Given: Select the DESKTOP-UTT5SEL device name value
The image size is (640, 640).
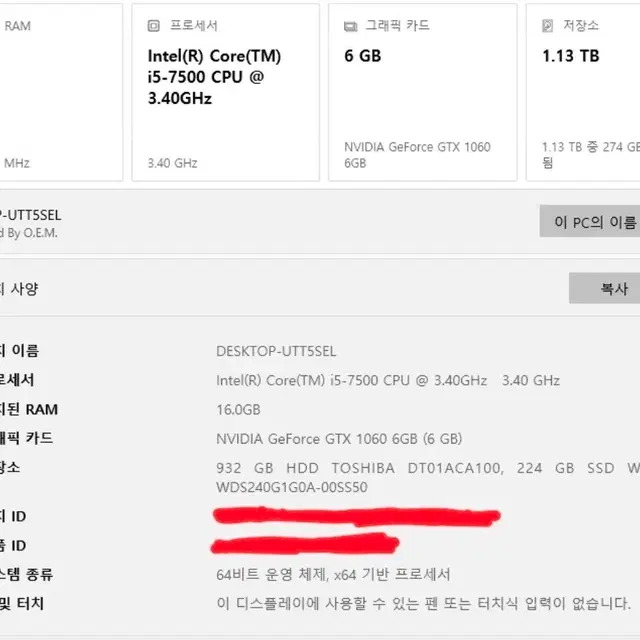Looking at the screenshot, I should (276, 351).
